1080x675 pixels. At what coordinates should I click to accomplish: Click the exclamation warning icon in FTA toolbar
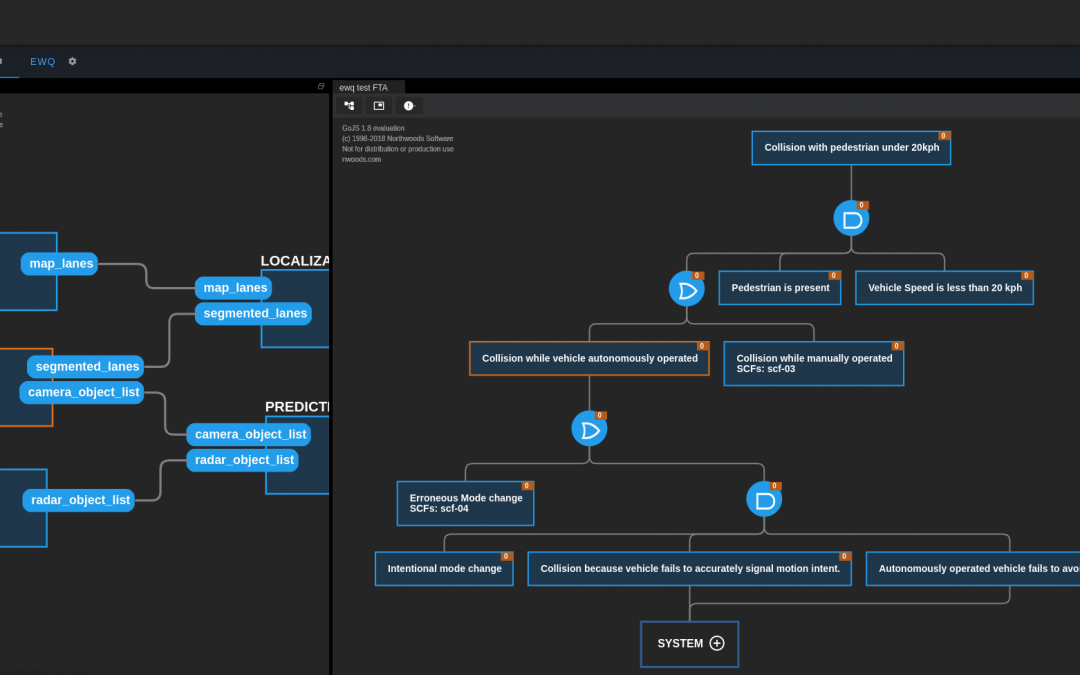pos(408,106)
